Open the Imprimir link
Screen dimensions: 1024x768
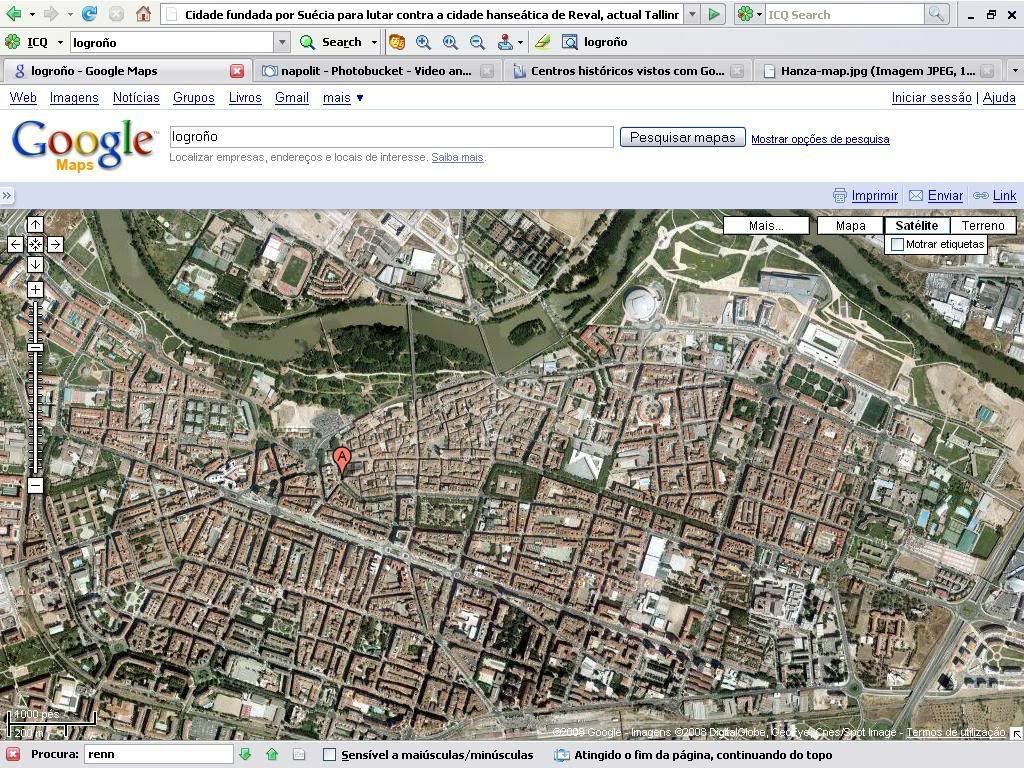click(x=874, y=196)
